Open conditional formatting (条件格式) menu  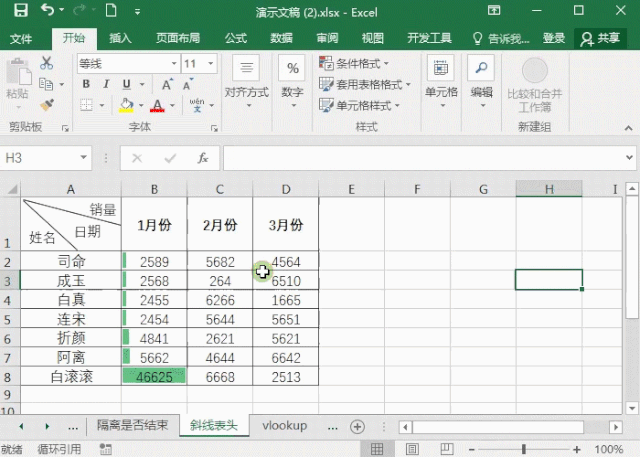pos(353,63)
